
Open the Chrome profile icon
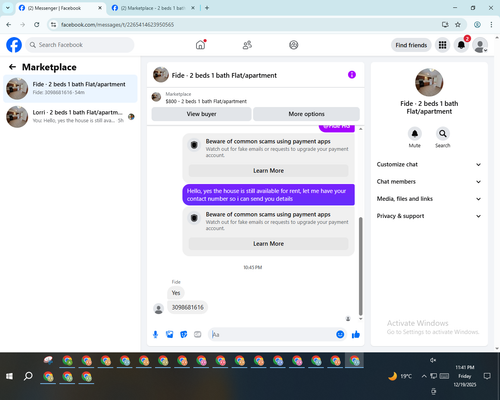coord(477,25)
